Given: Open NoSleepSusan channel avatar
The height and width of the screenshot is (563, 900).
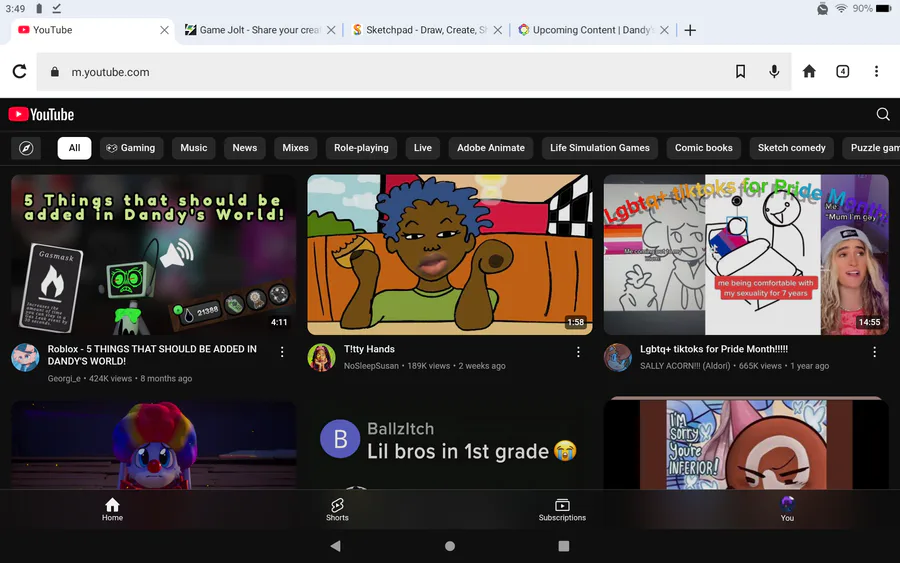Looking at the screenshot, I should (x=321, y=358).
